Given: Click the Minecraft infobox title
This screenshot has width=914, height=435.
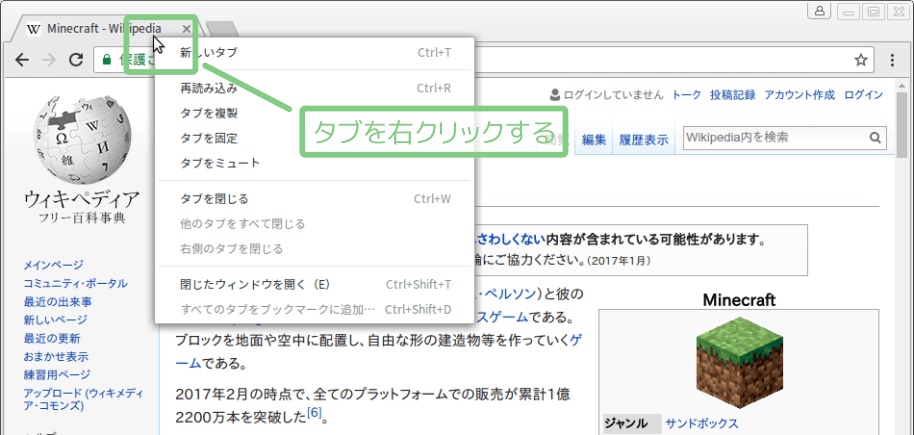Looking at the screenshot, I should click(x=739, y=300).
